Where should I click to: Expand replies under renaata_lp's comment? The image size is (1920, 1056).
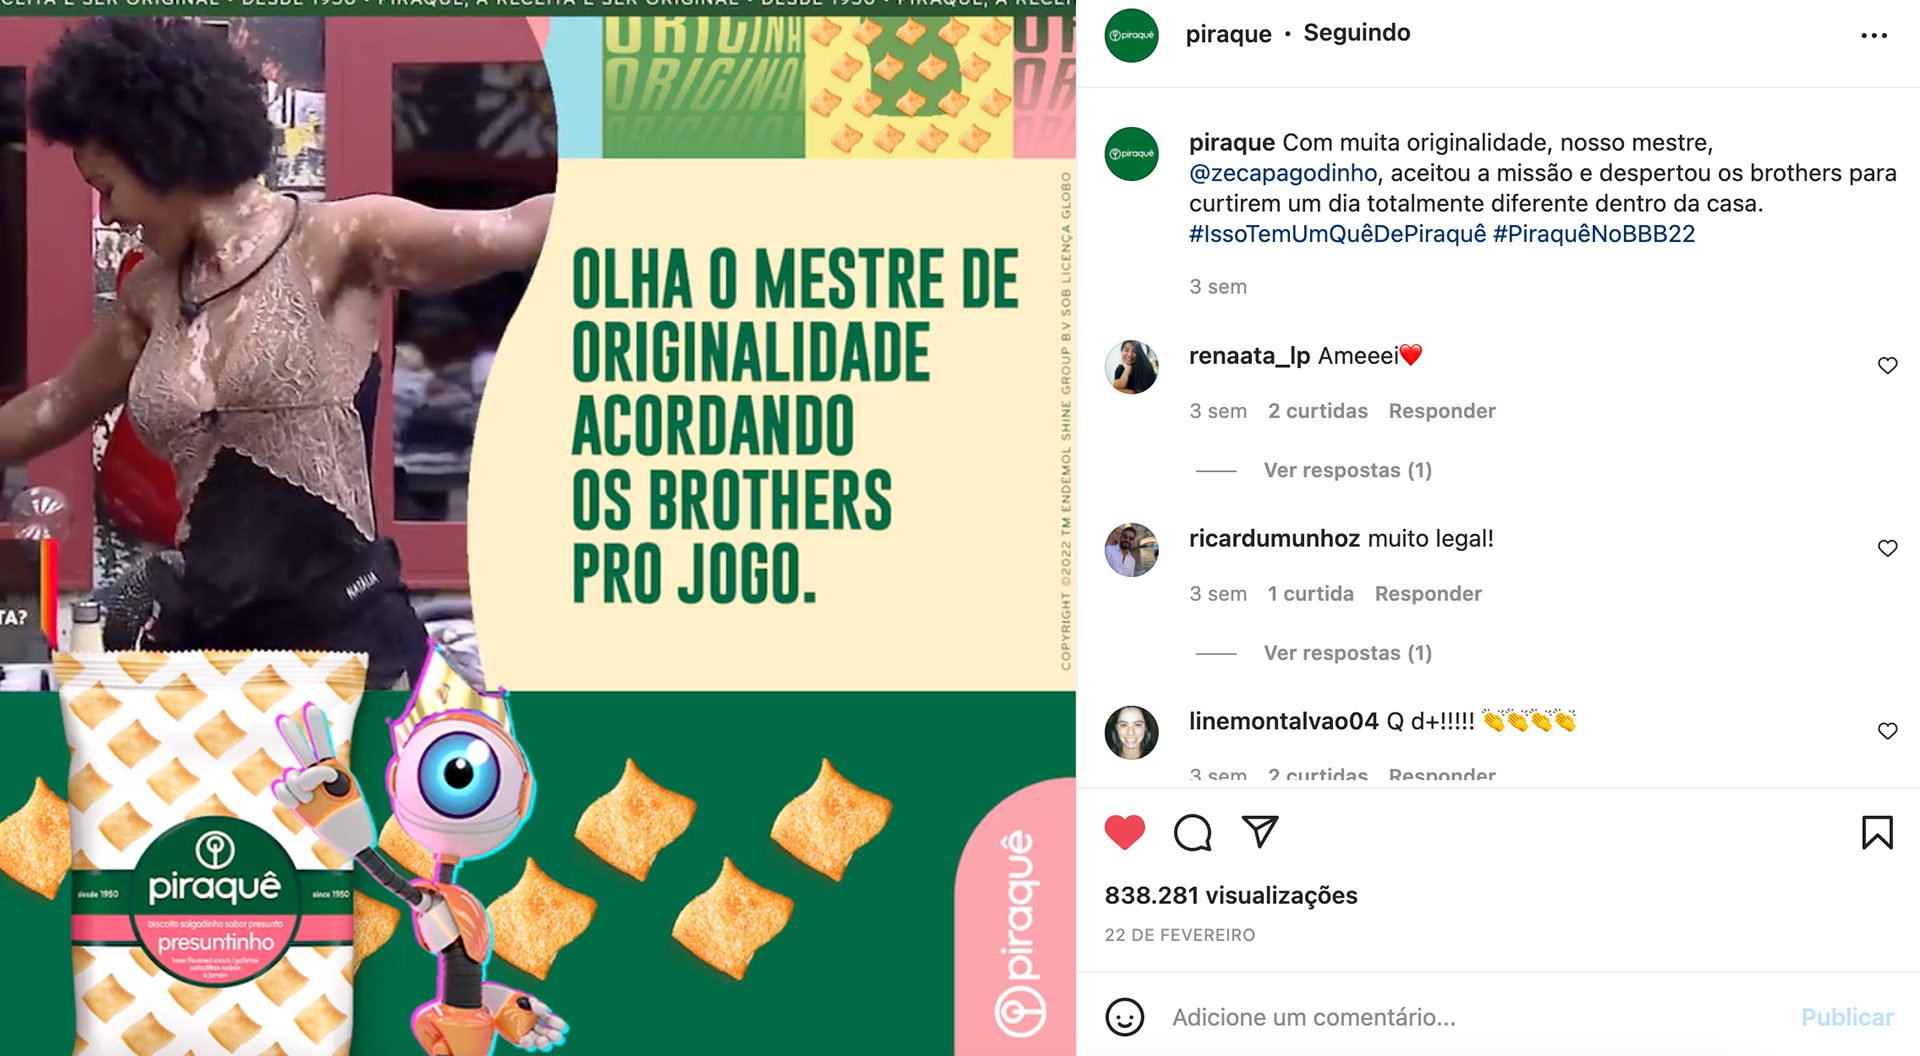[x=1347, y=470]
